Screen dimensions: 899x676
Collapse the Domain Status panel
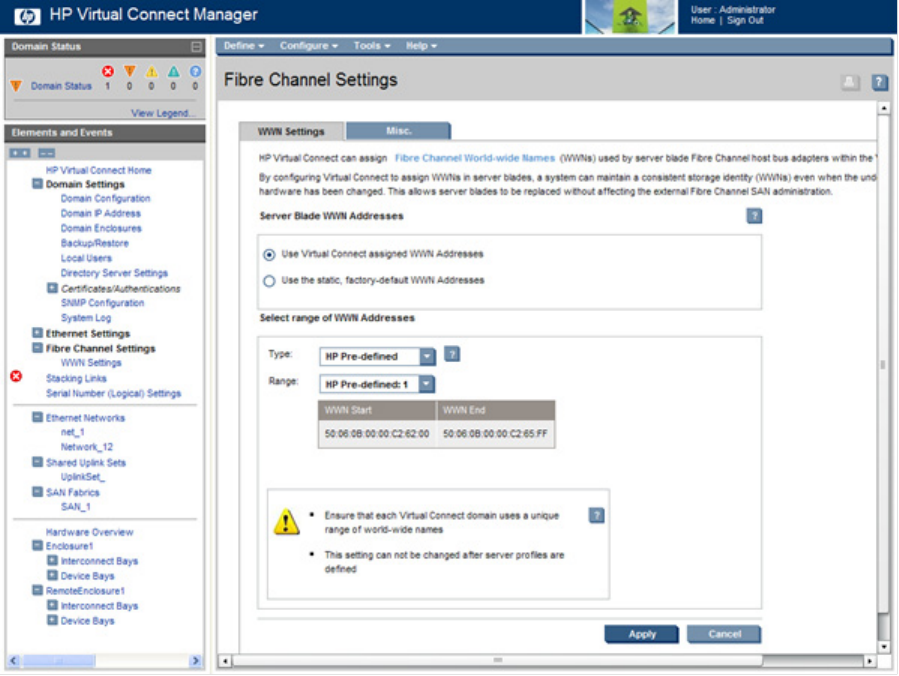[196, 47]
